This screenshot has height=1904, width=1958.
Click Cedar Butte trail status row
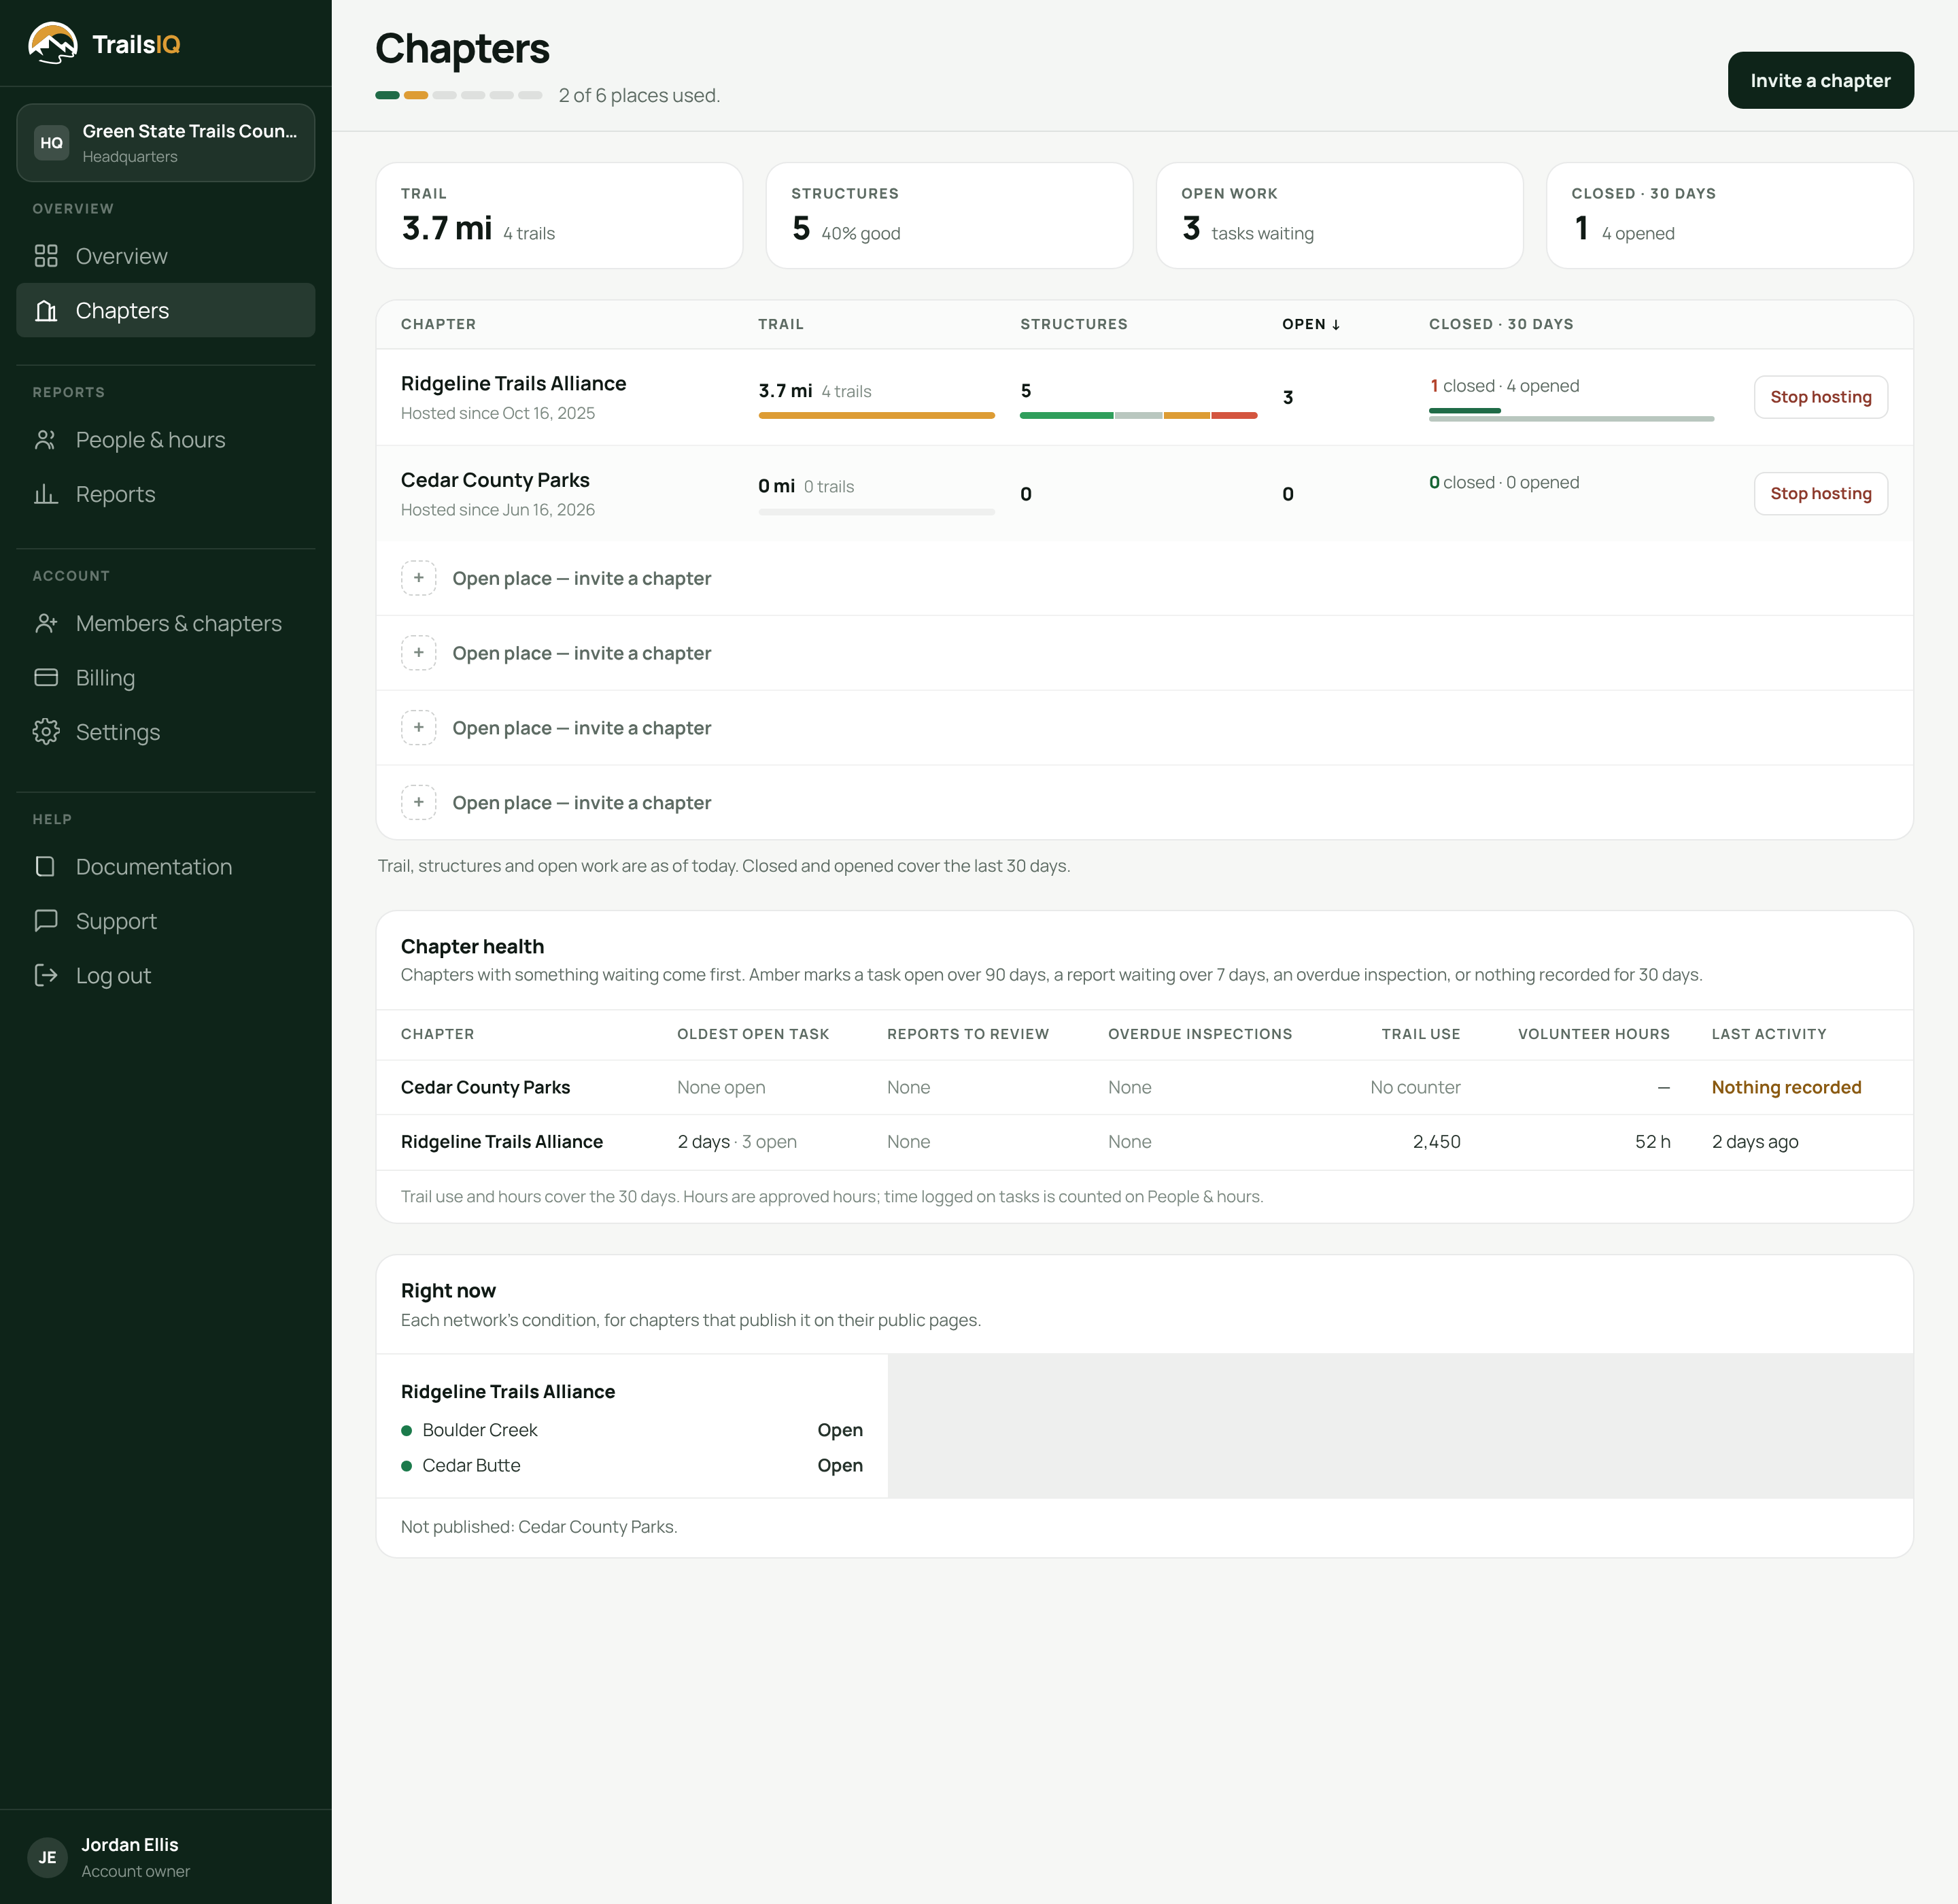[x=631, y=1465]
